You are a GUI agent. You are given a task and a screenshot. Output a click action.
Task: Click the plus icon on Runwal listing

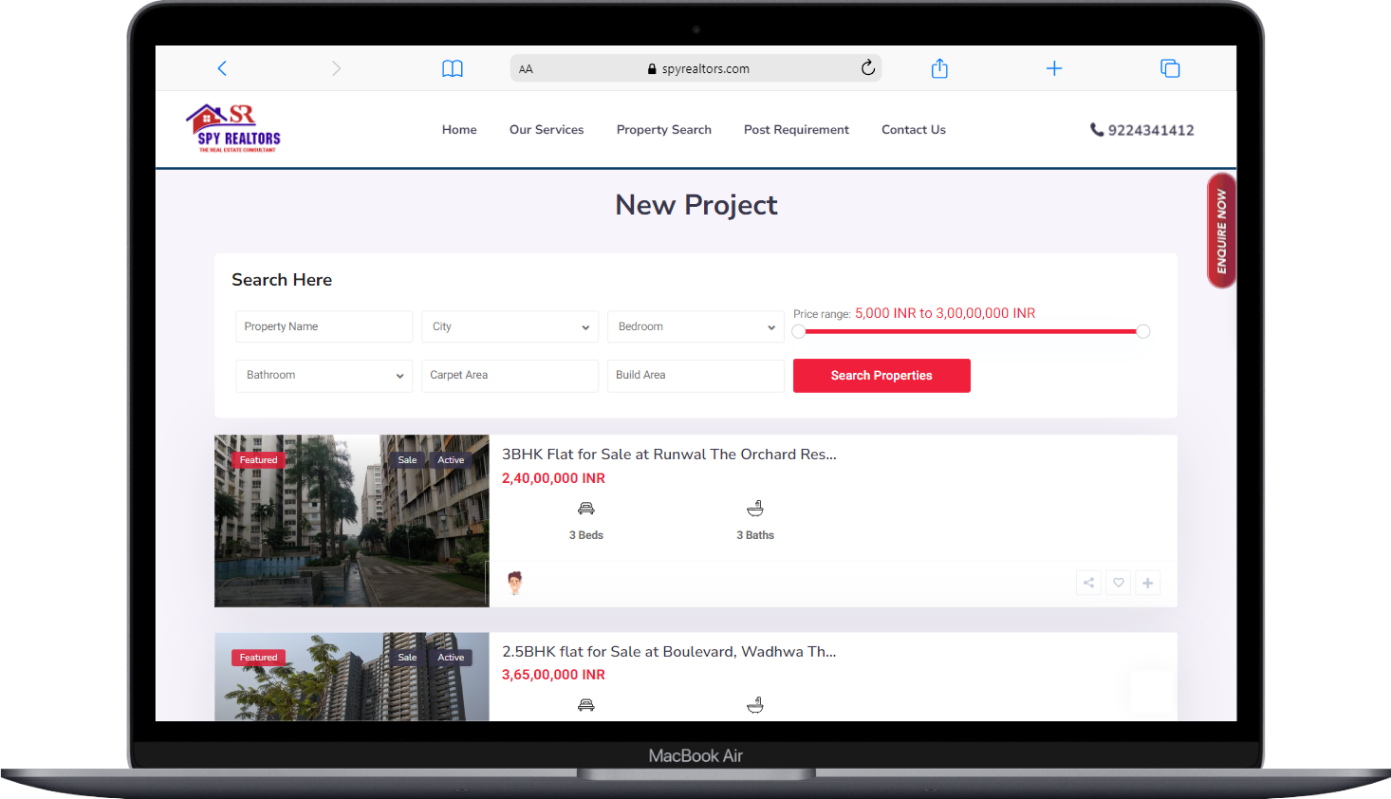pyautogui.click(x=1148, y=583)
